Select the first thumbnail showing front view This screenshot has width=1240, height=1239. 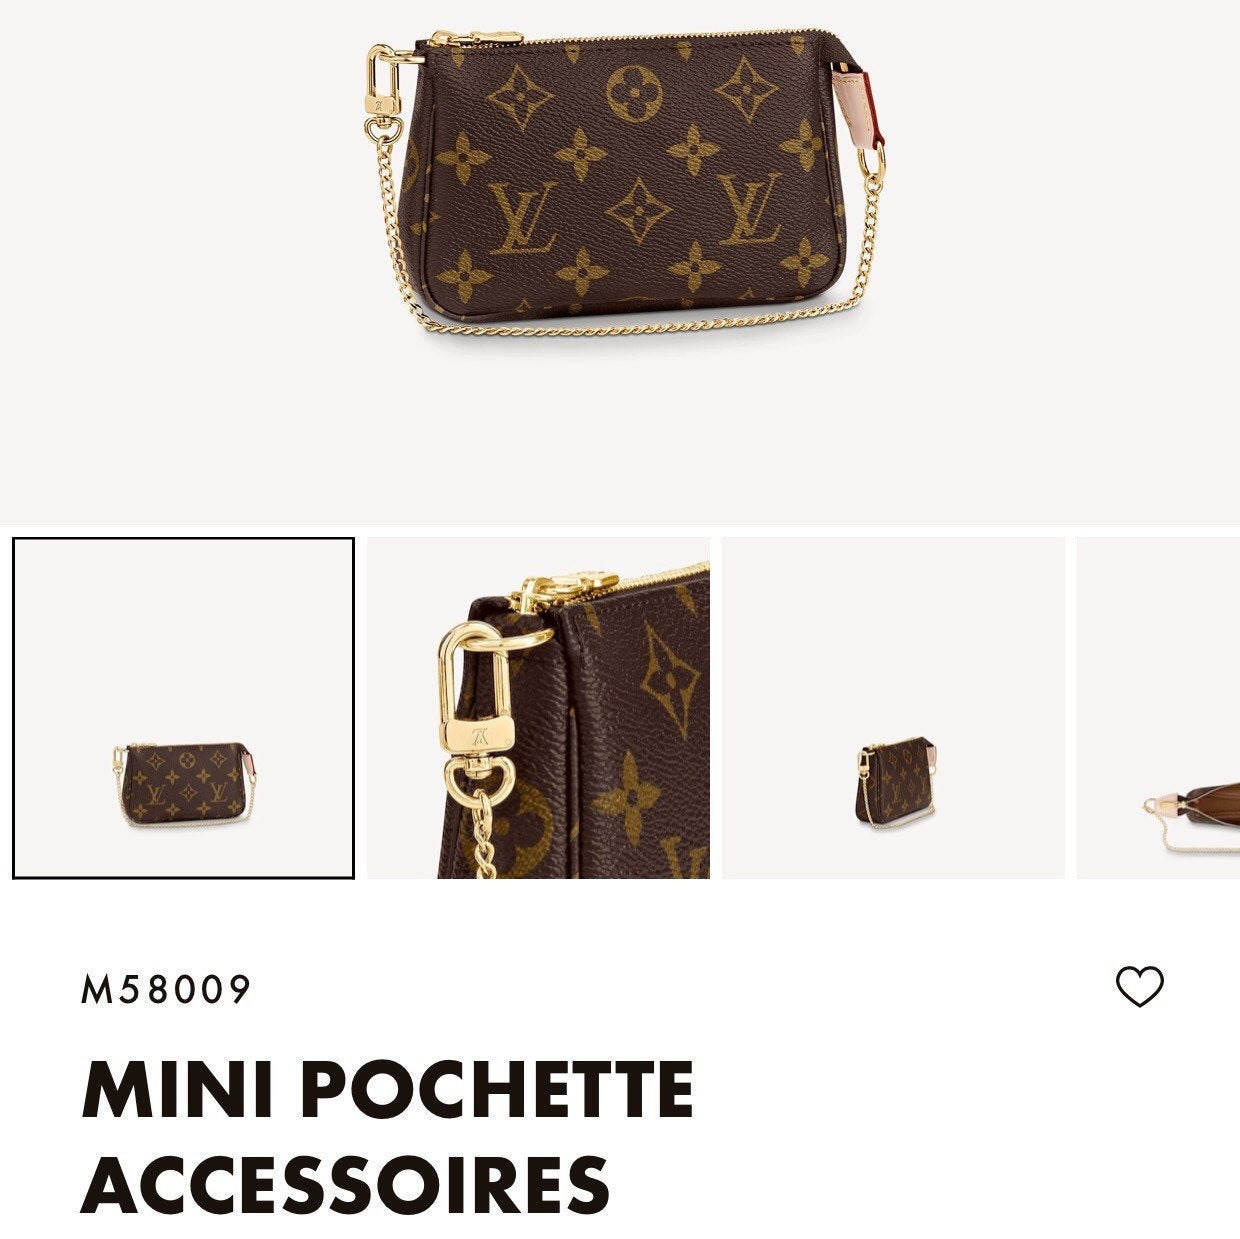(184, 708)
